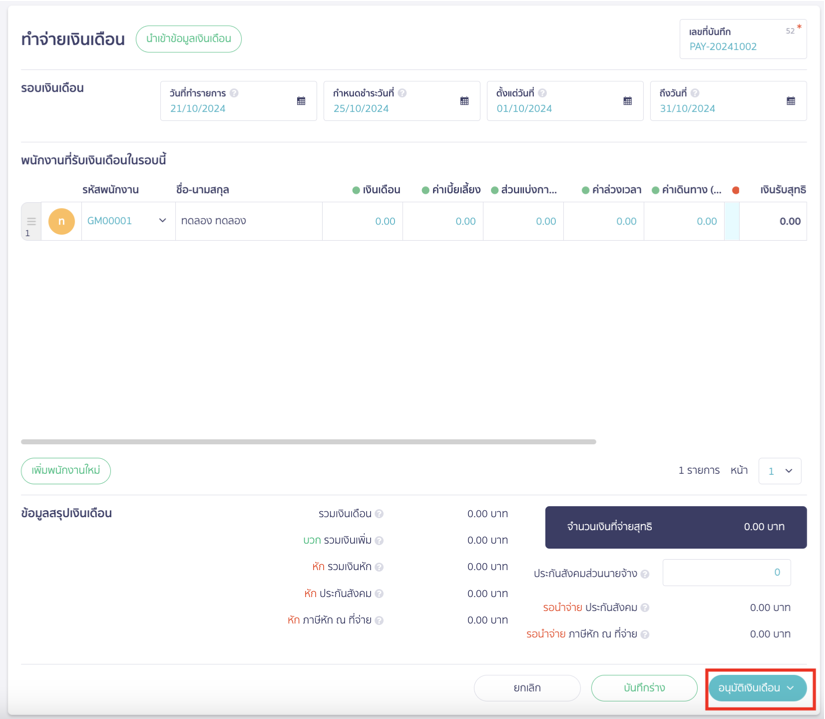
Task: Click the ยกเลิก button
Action: click(x=527, y=688)
